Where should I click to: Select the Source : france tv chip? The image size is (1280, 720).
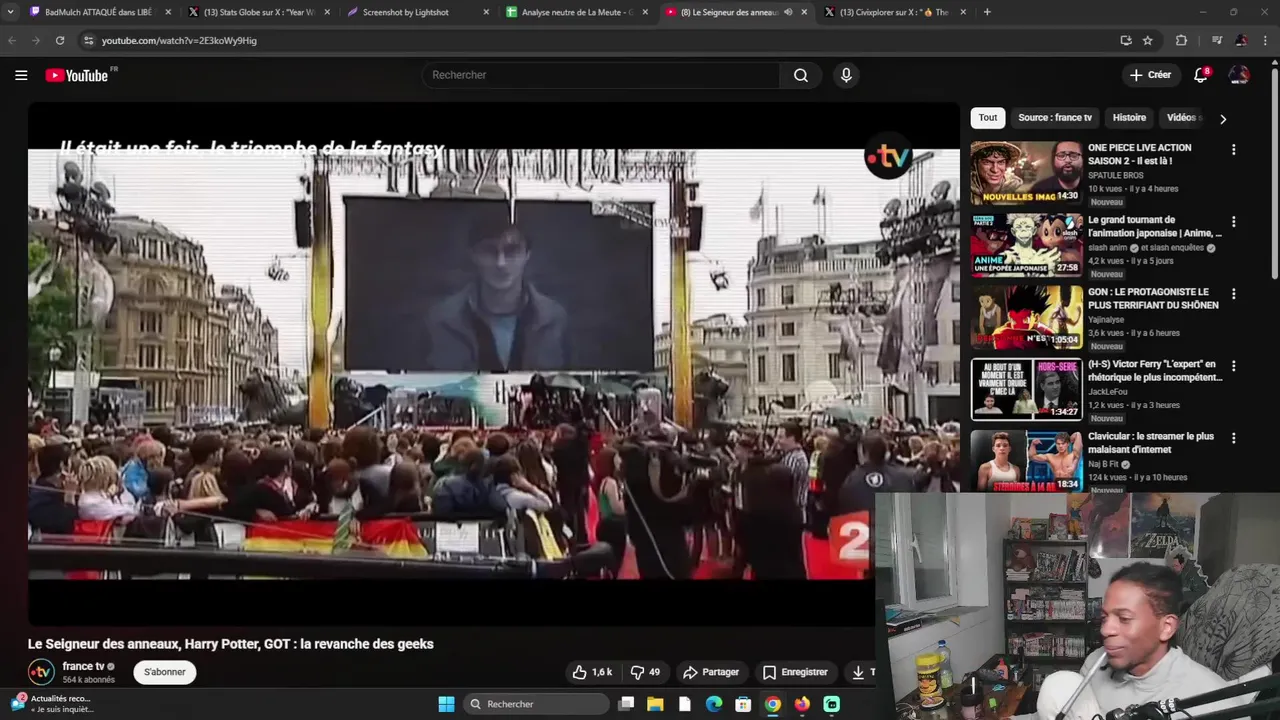tap(1055, 118)
